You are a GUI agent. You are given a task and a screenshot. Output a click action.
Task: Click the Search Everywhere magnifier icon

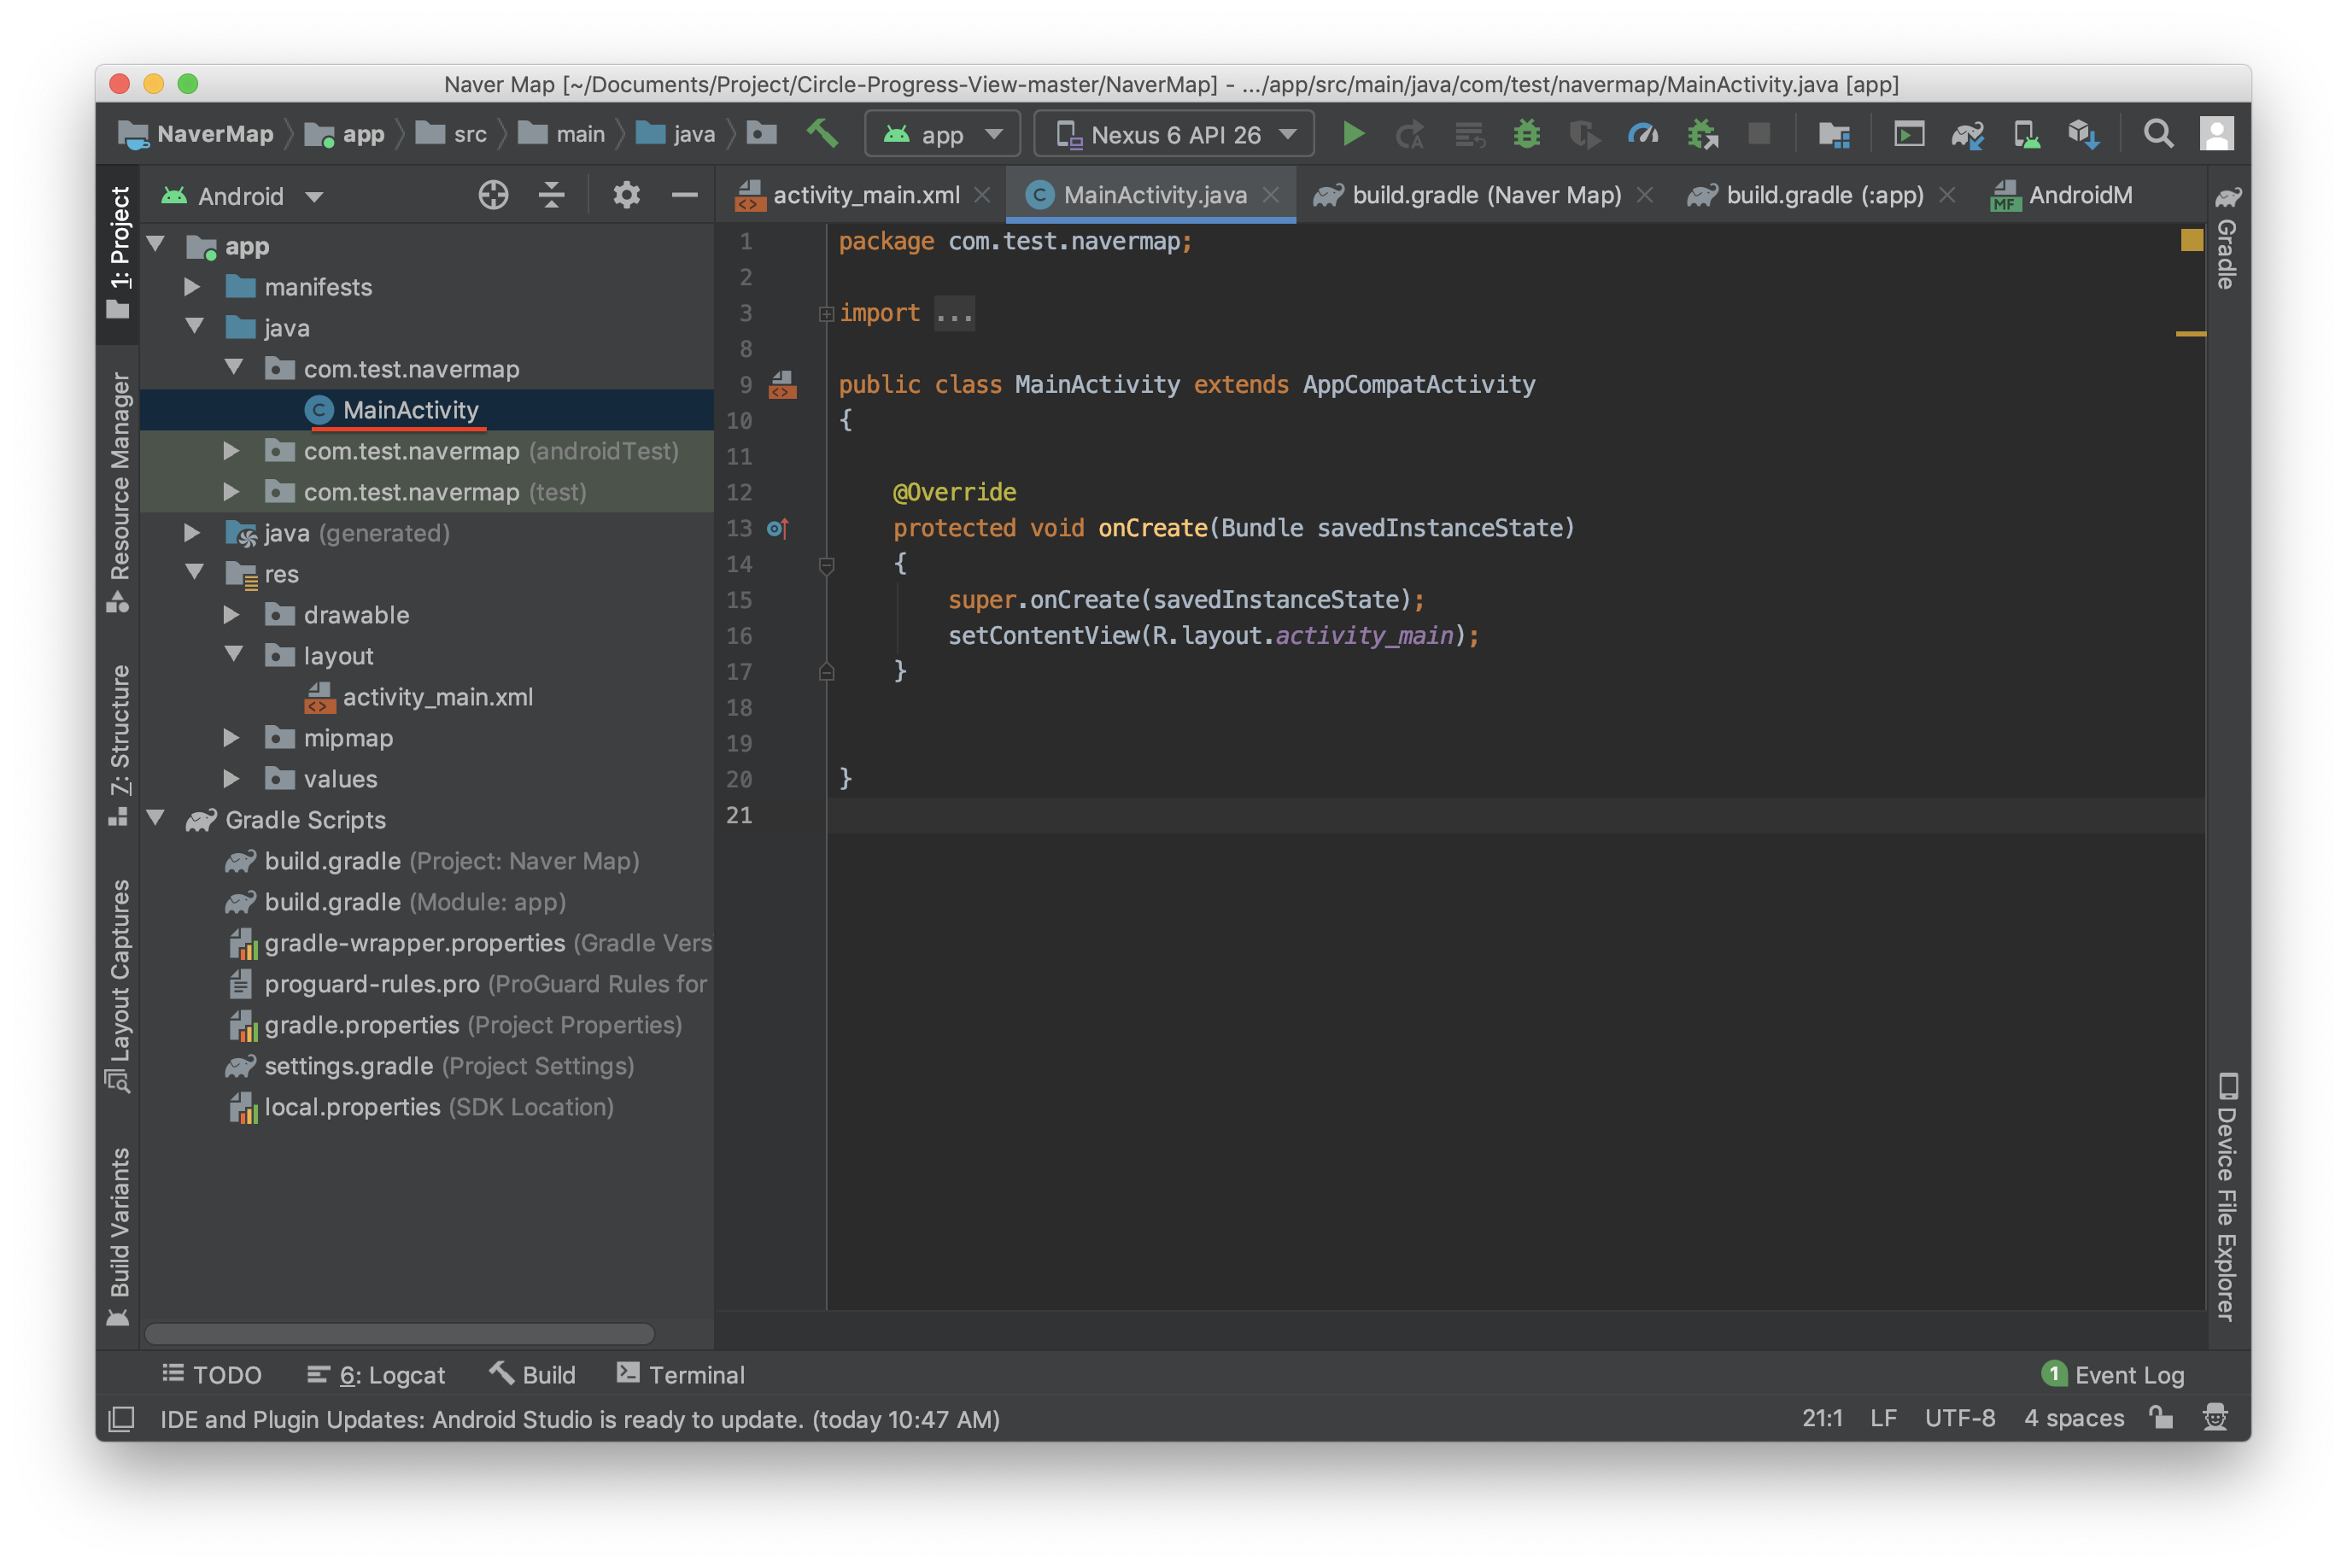coord(2158,134)
